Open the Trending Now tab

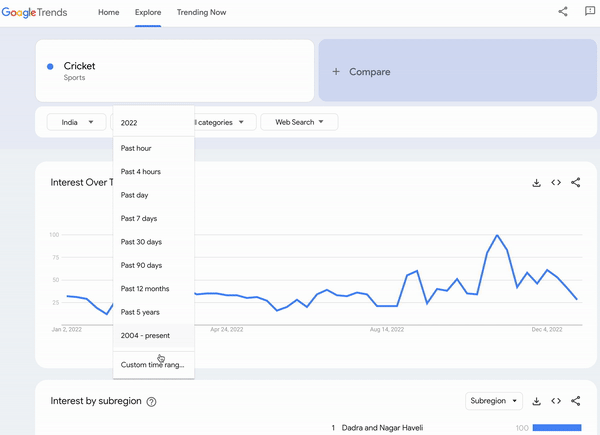[x=201, y=12]
